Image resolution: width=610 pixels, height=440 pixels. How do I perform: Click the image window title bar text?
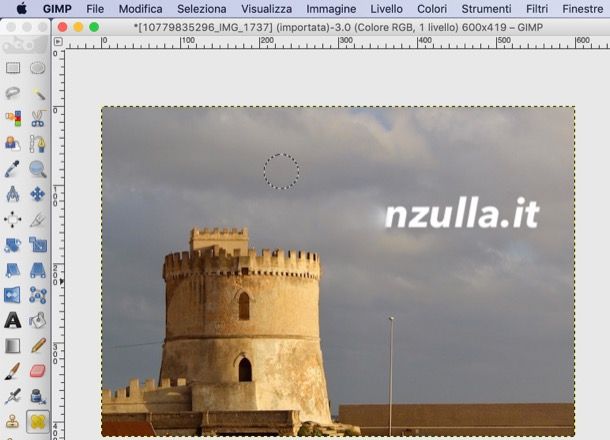pos(338,27)
